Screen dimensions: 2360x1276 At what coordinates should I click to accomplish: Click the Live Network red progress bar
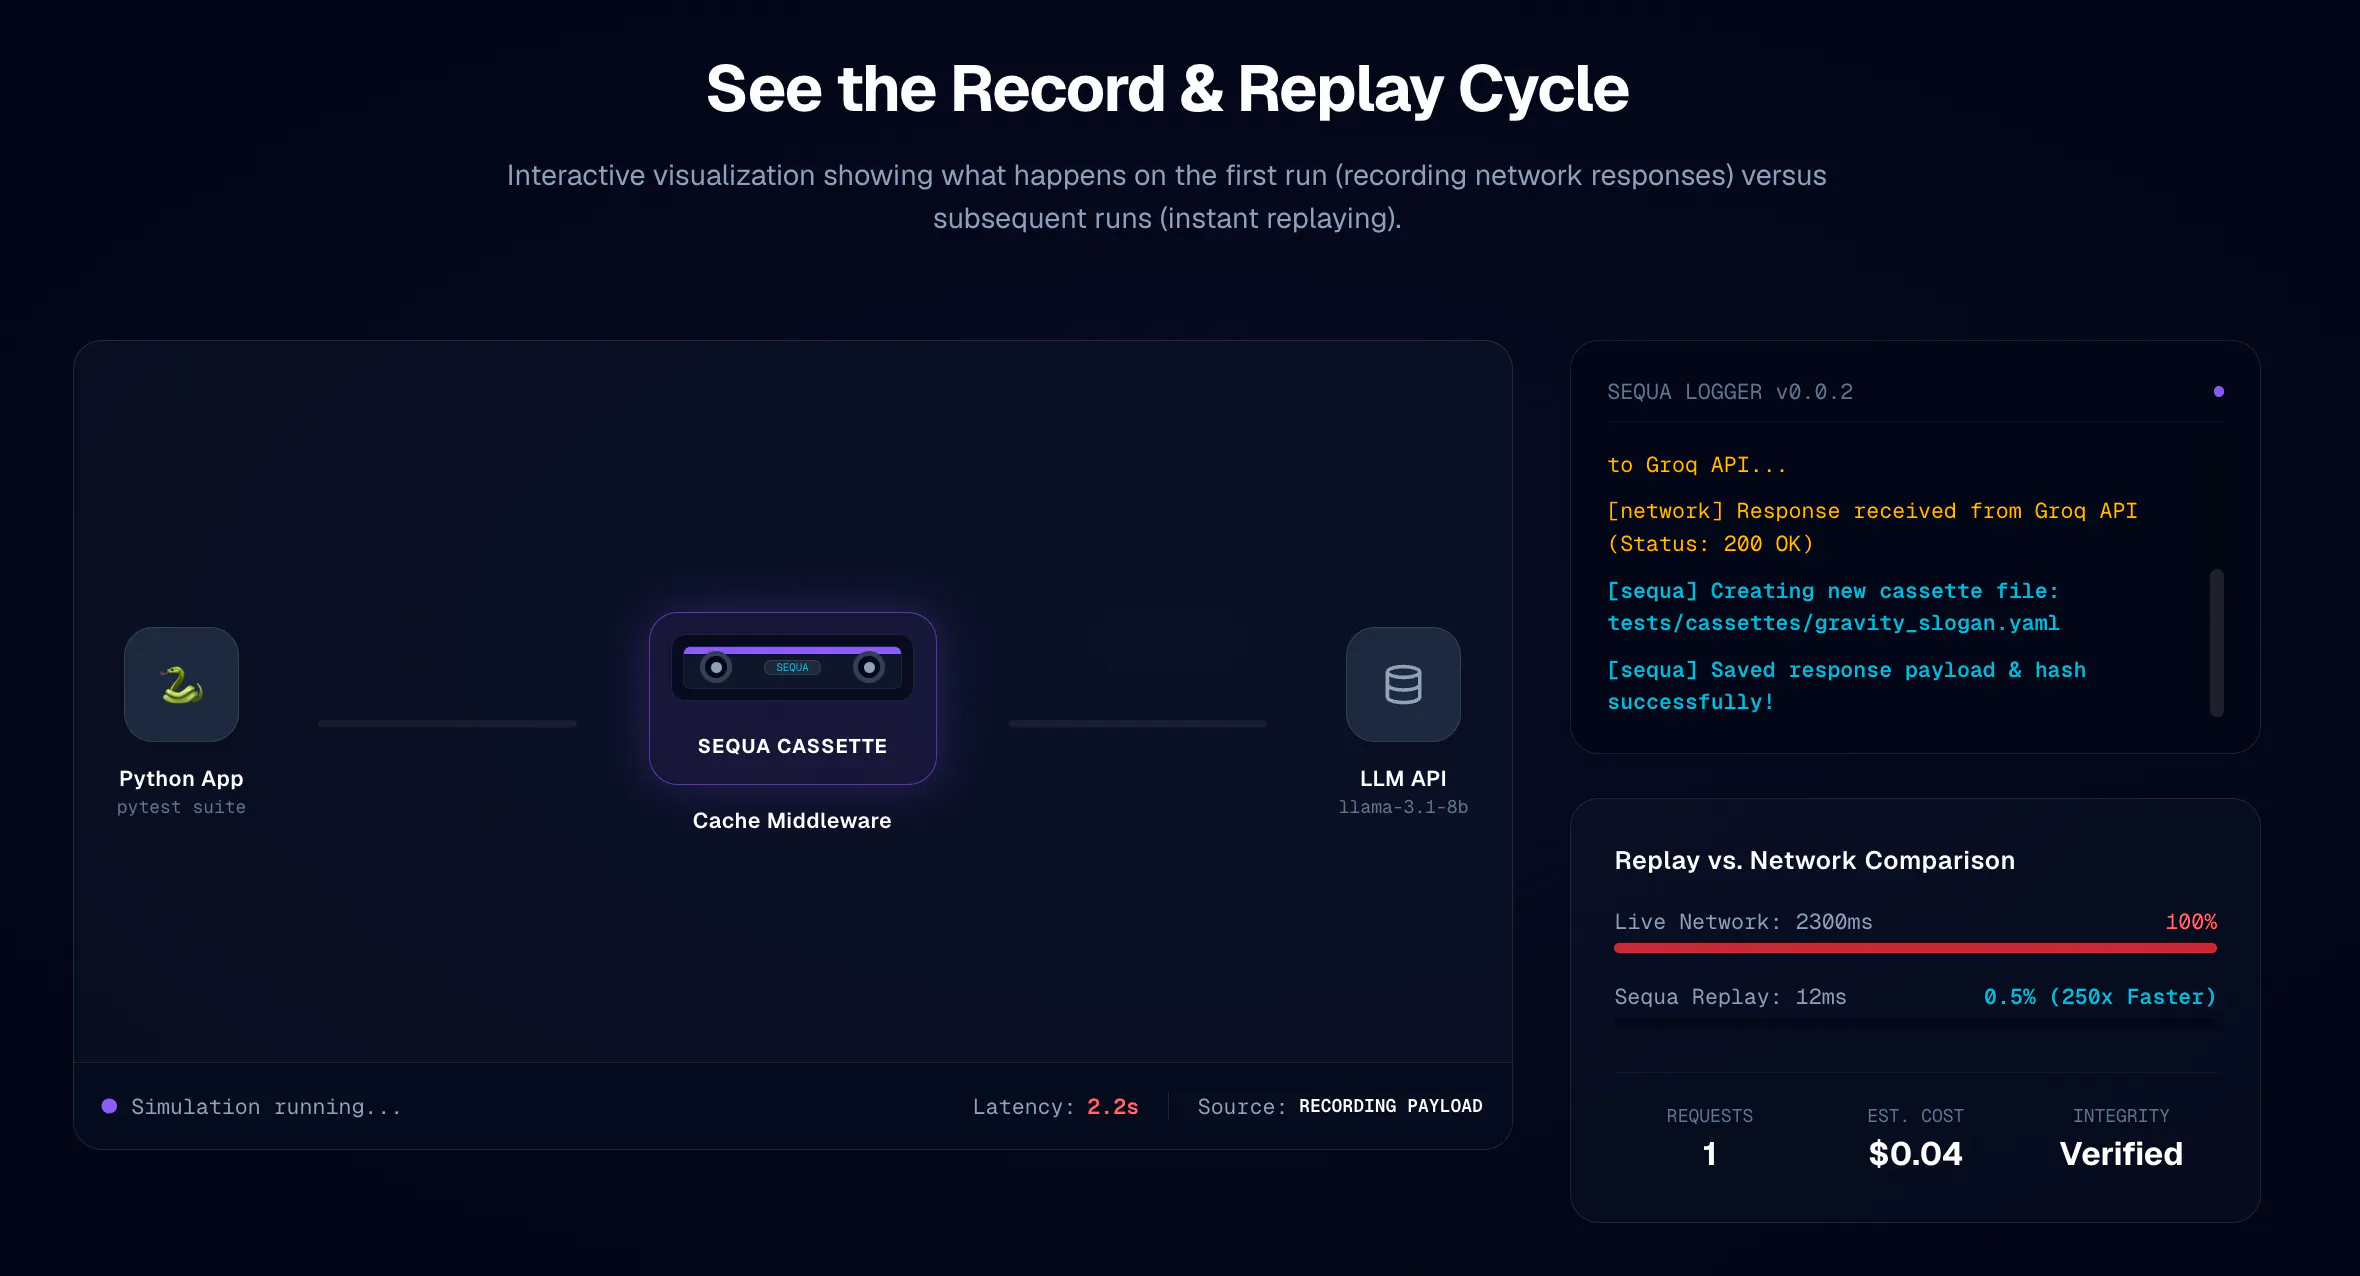(x=1915, y=948)
